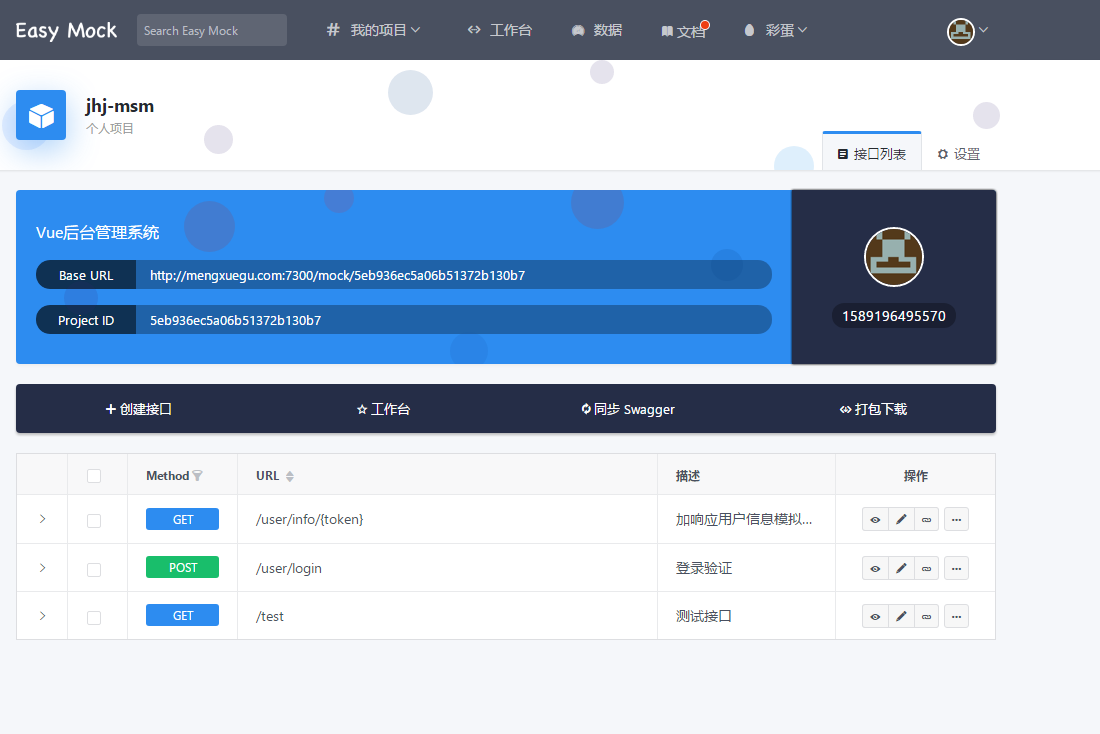Screen dimensions: 1100x734
Task: Click the description 加响应用户信息模拟...
Action: [744, 519]
